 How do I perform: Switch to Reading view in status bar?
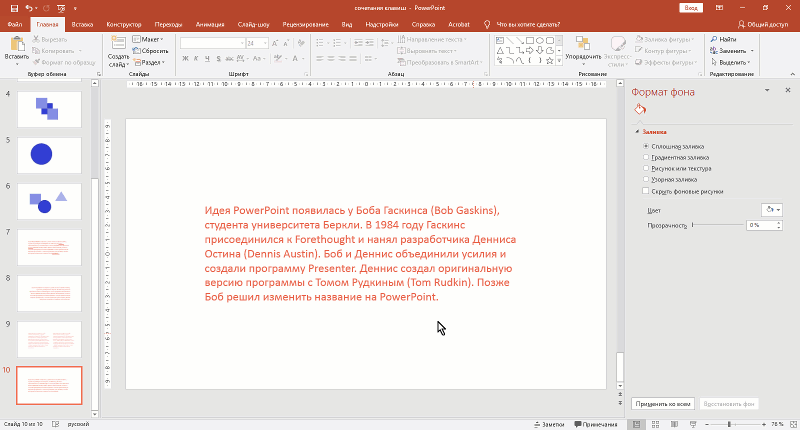pyautogui.click(x=674, y=424)
